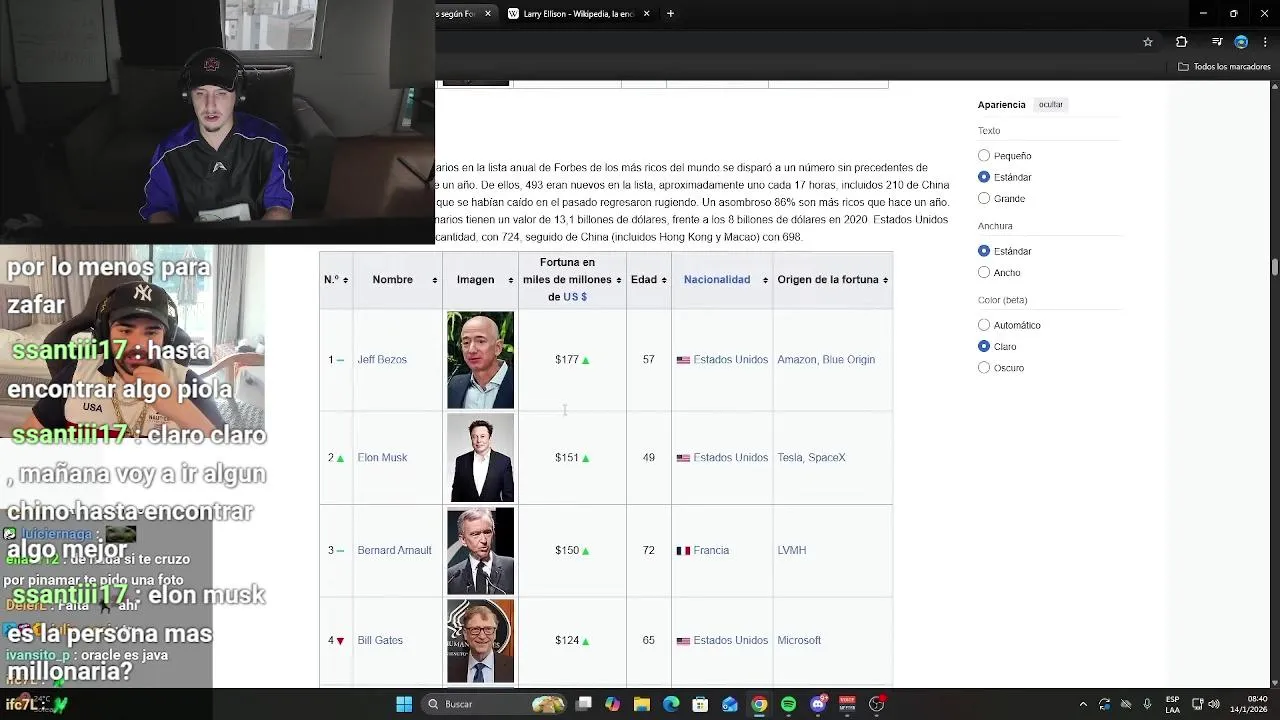Viewport: 1280px width, 720px height.
Task: Click the sync update tray icon
Action: point(1104,704)
